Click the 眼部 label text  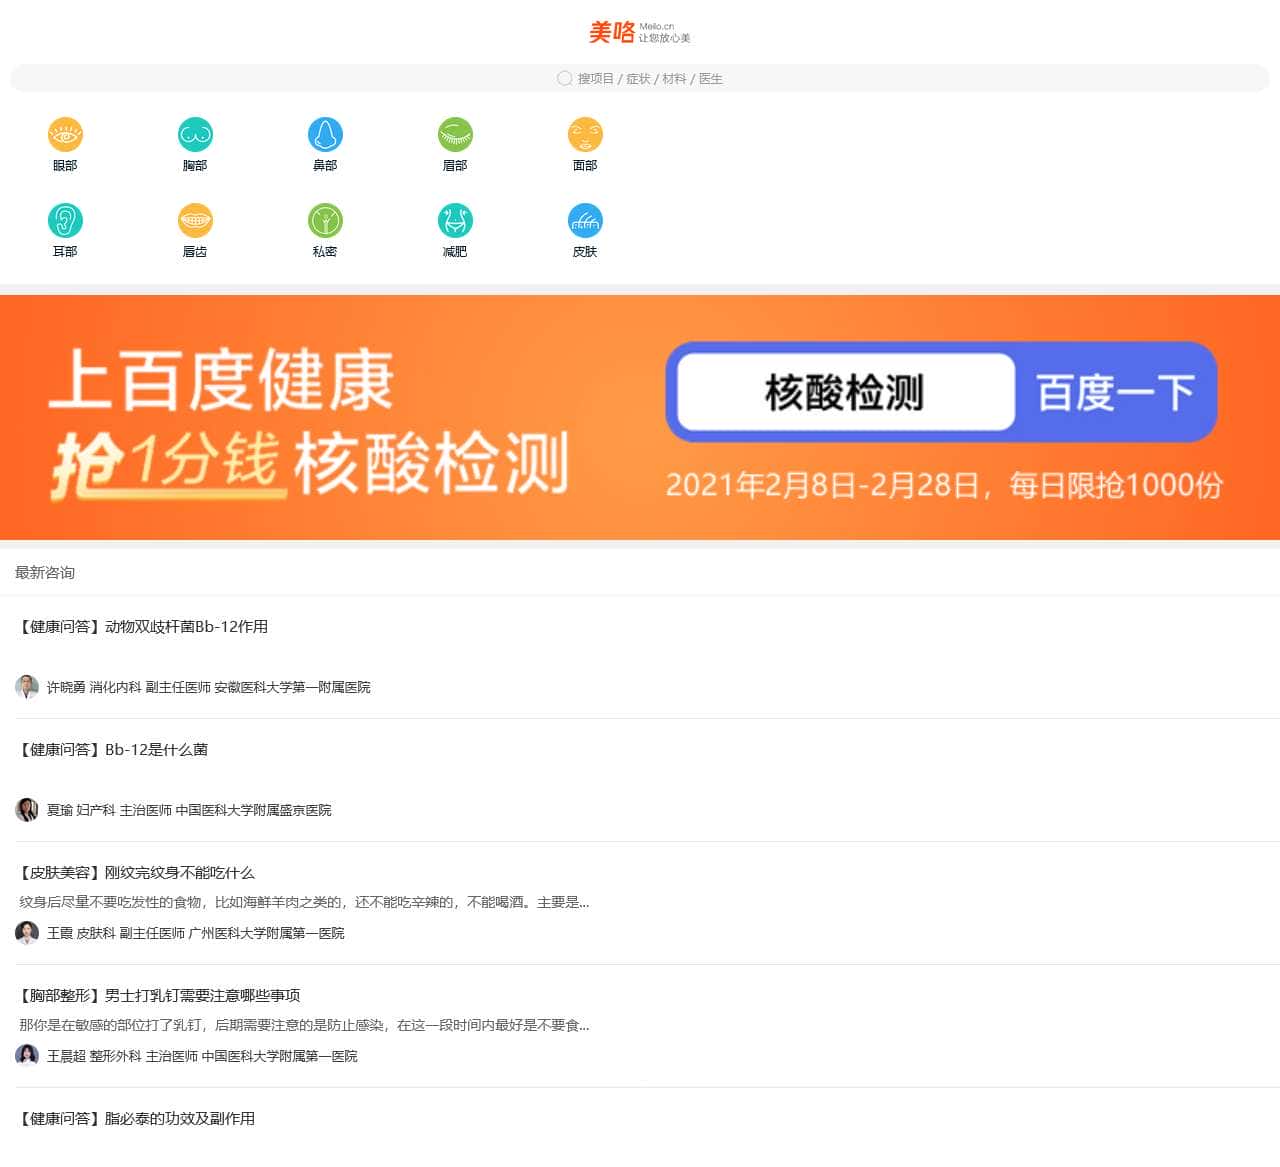pos(65,166)
